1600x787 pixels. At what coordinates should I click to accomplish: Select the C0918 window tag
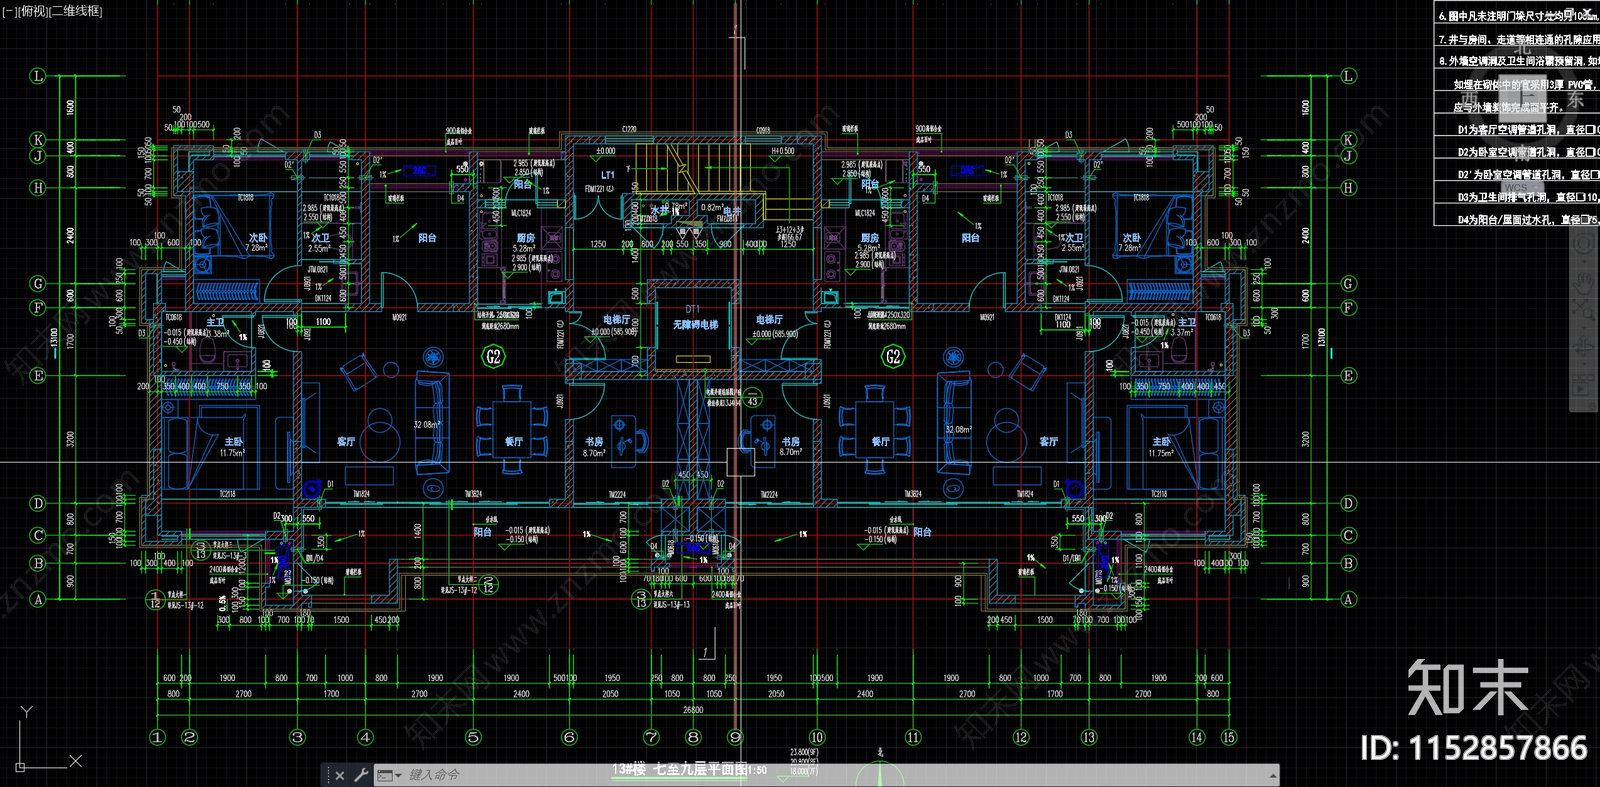click(x=763, y=129)
